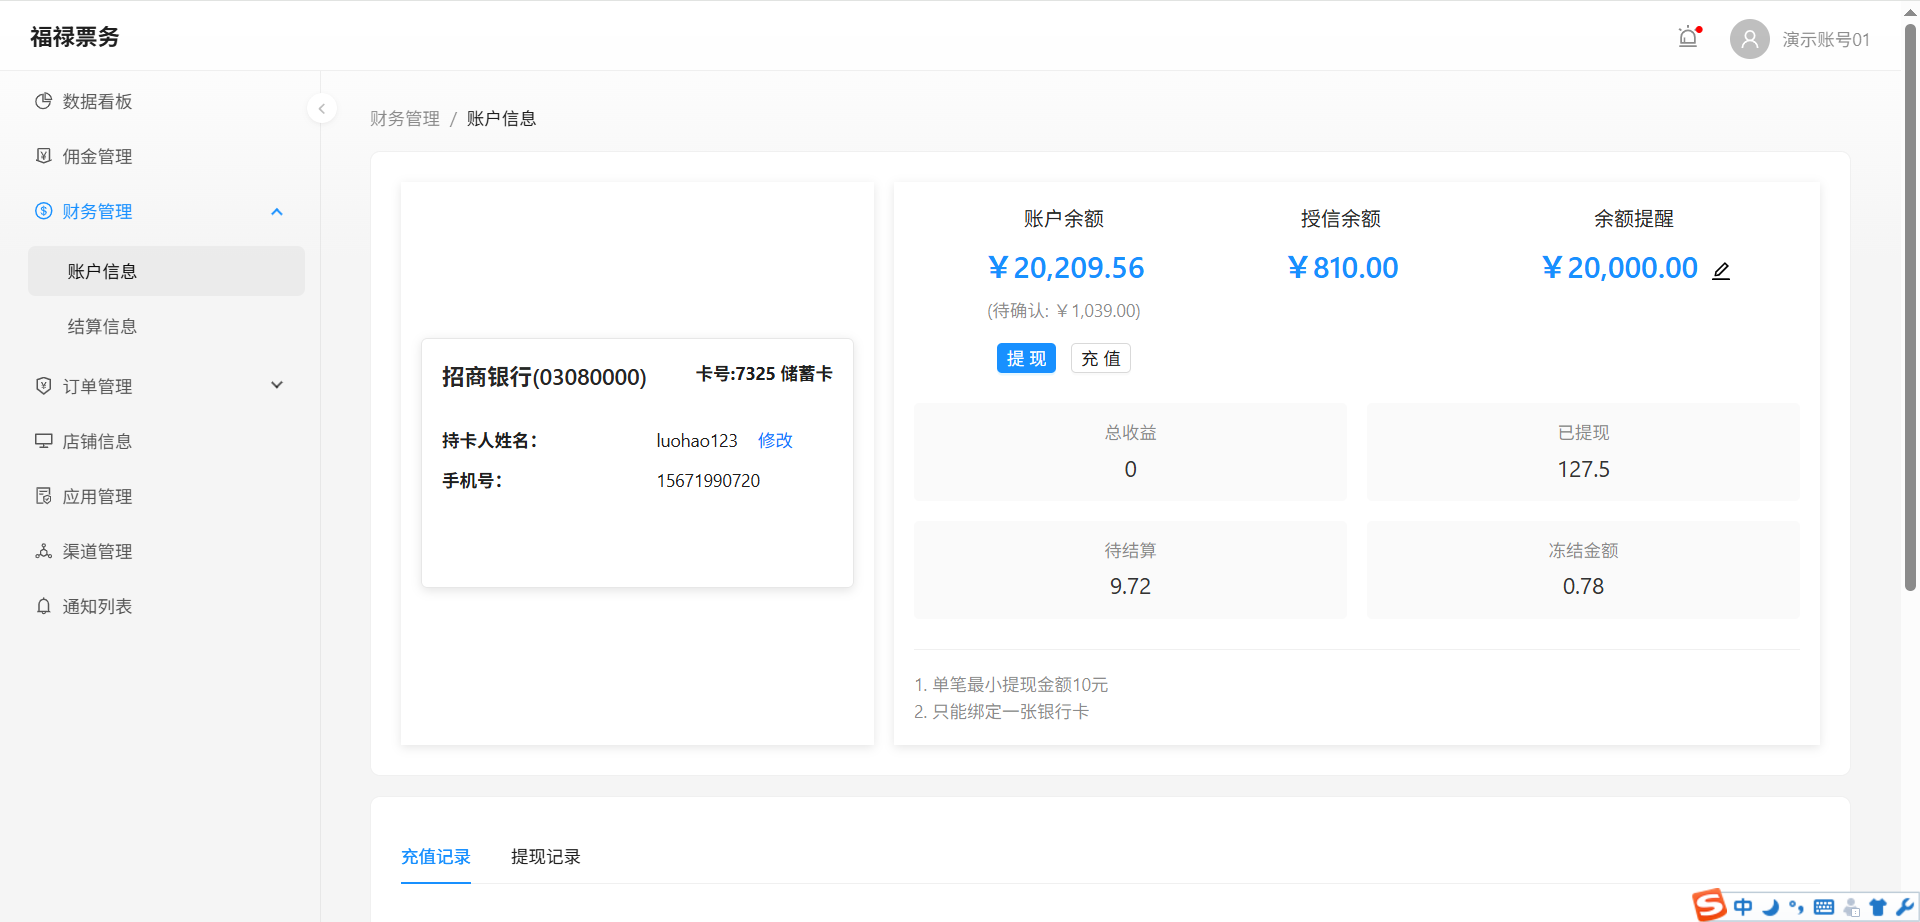Screen dimensions: 1920x922
Task: Click the notification bell icon
Action: click(x=1688, y=38)
